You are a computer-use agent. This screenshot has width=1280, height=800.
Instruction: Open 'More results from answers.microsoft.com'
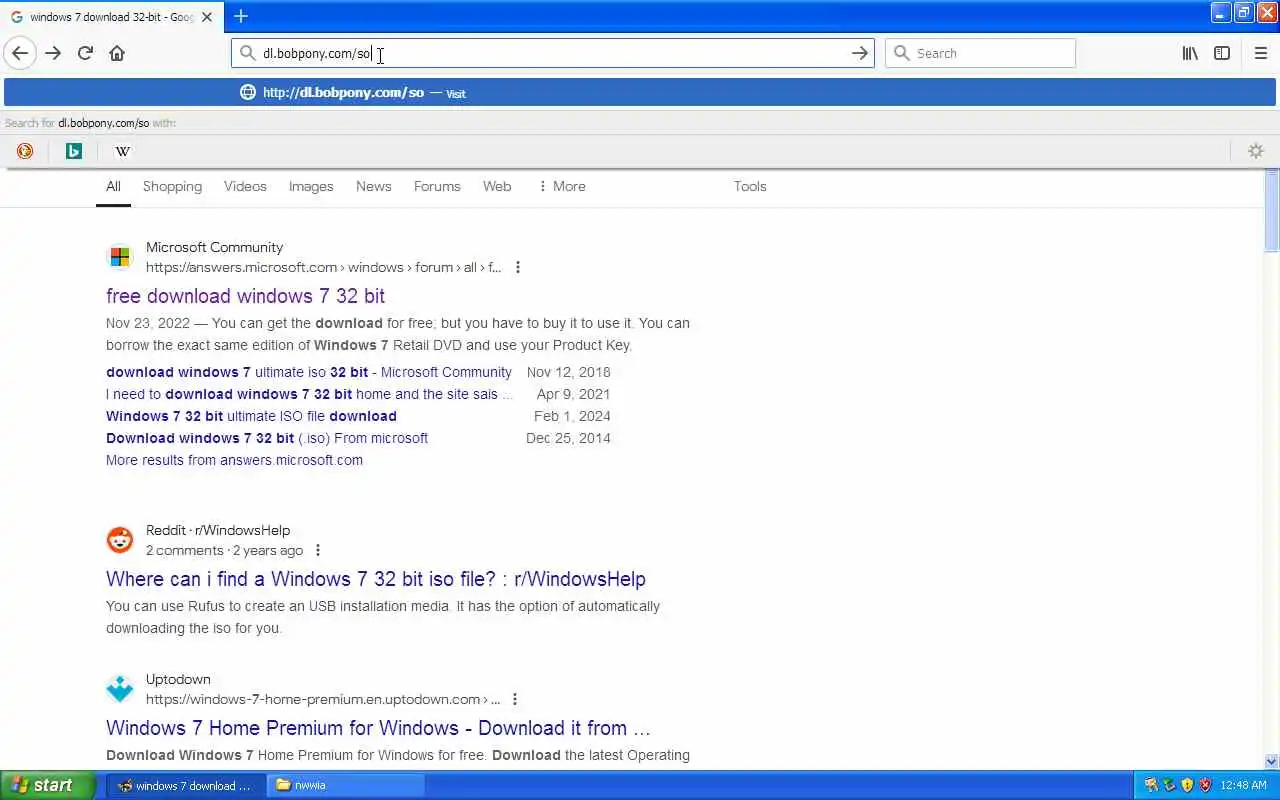(x=234, y=460)
